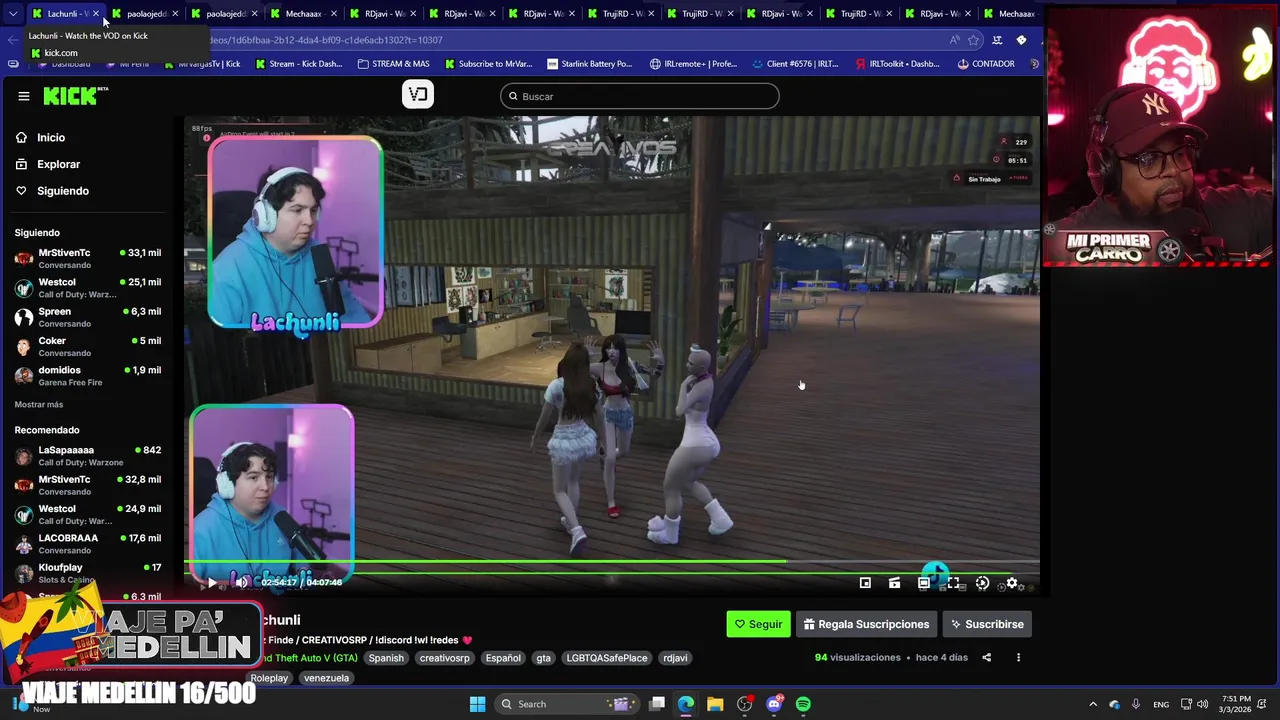Select the venezuela tag
The height and width of the screenshot is (720, 1280).
coord(326,678)
